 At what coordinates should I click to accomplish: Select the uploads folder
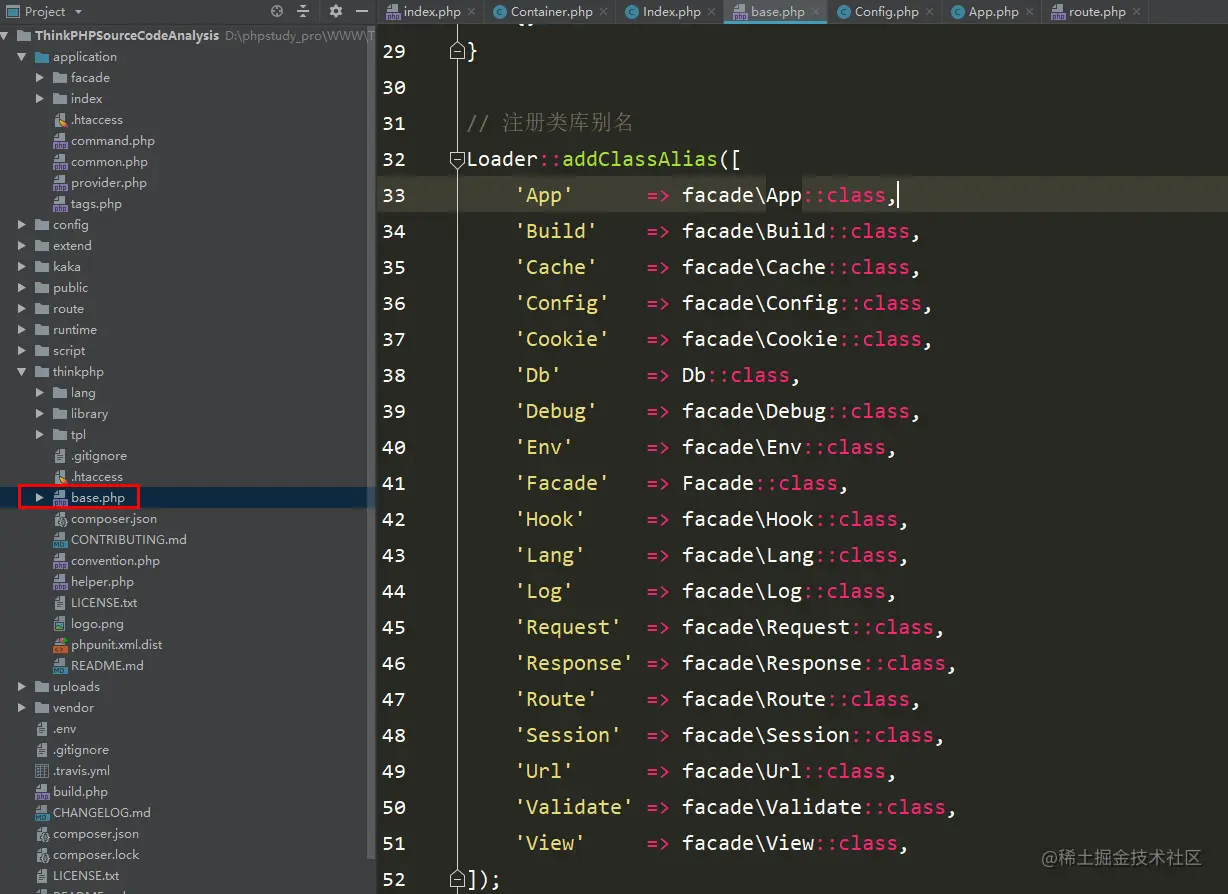76,687
